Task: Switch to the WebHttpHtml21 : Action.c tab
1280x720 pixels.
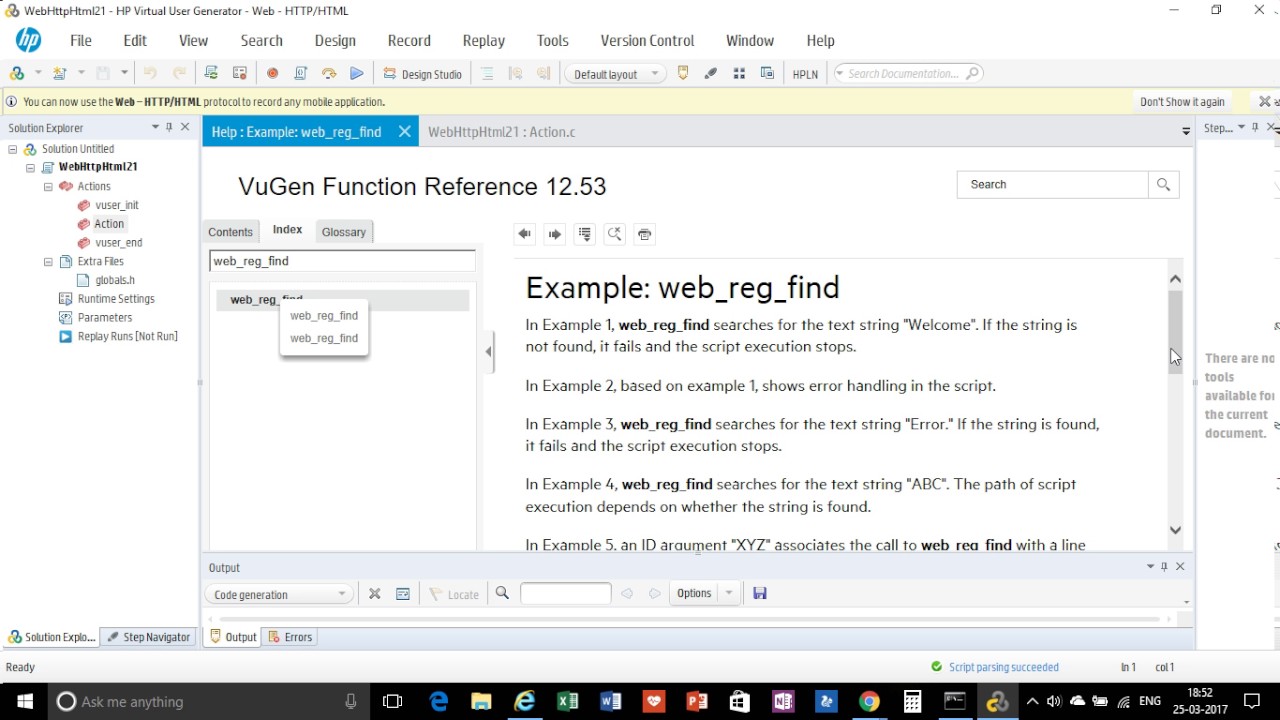Action: click(x=501, y=132)
